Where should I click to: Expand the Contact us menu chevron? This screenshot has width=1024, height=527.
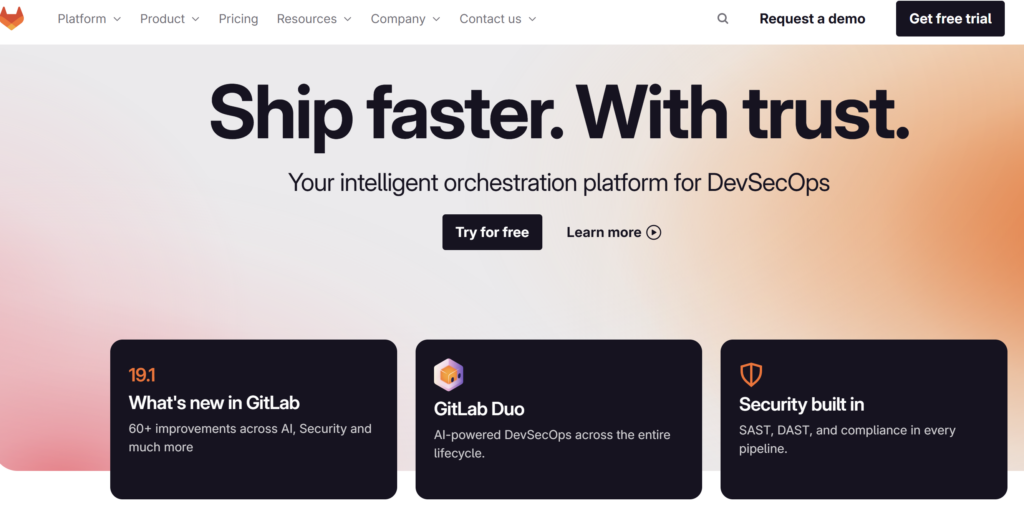point(532,20)
